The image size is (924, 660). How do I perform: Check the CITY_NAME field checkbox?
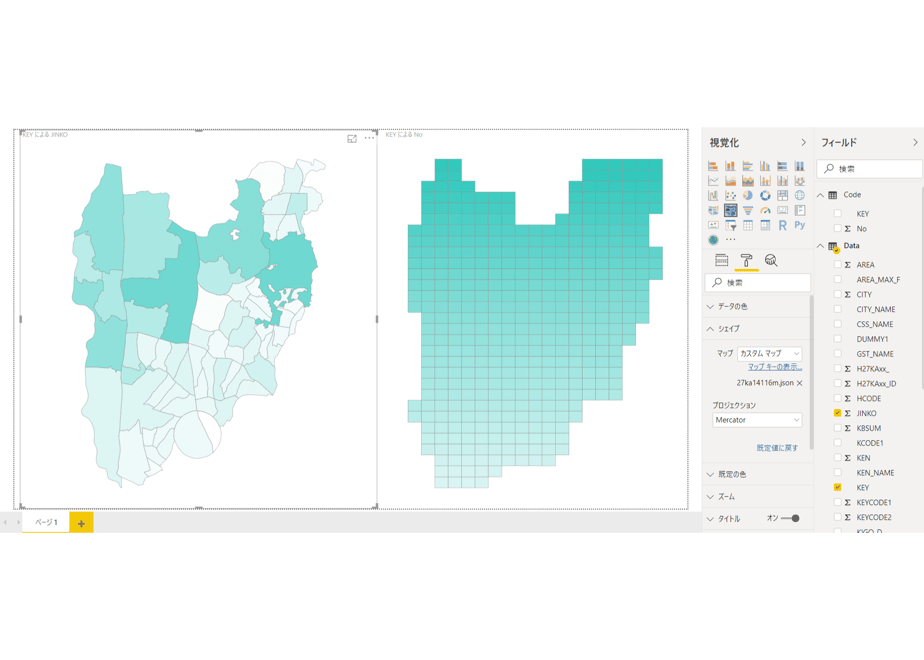(837, 309)
